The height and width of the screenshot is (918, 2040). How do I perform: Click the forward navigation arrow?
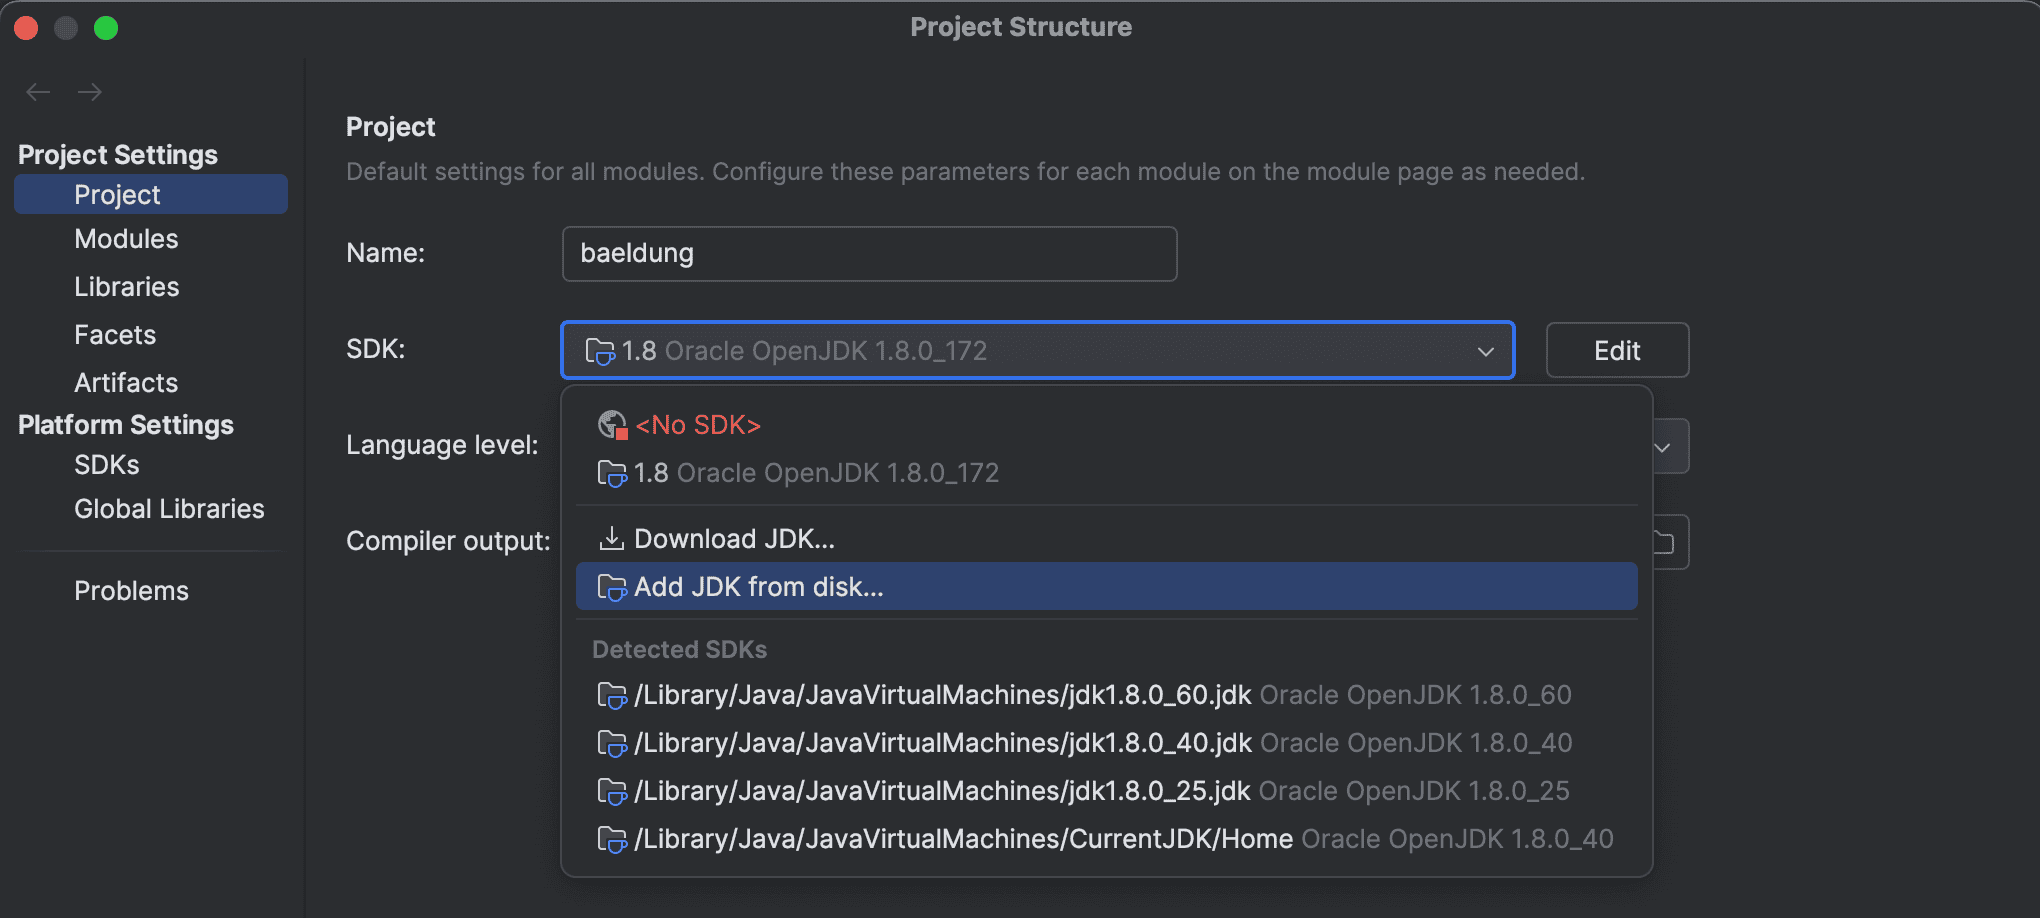point(90,92)
